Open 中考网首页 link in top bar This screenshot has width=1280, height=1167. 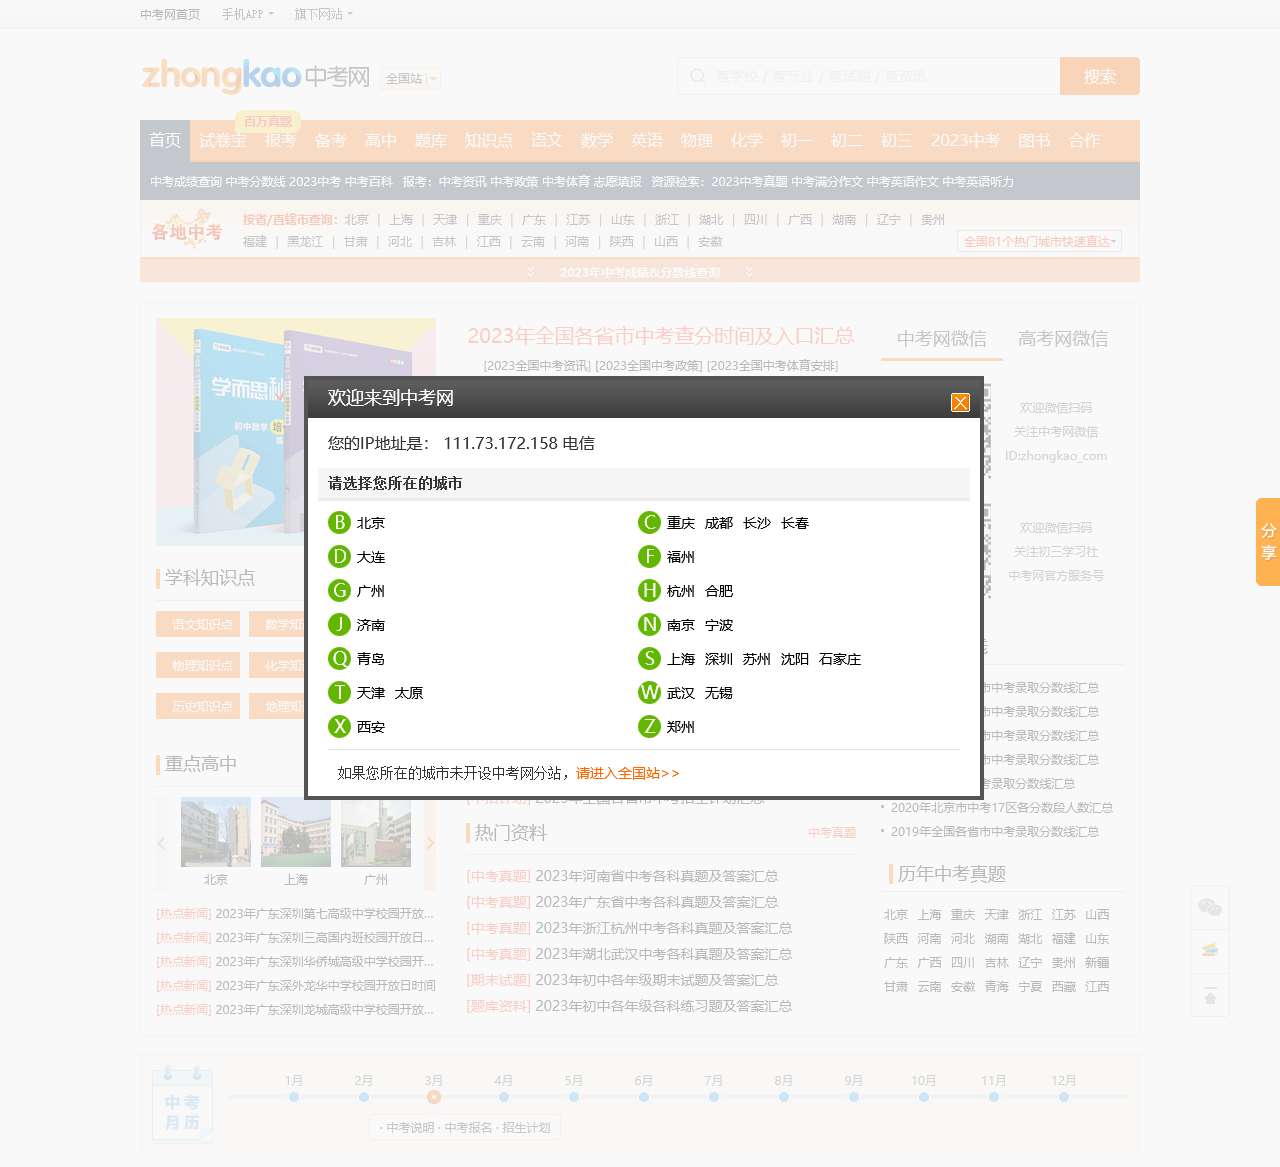[x=170, y=14]
